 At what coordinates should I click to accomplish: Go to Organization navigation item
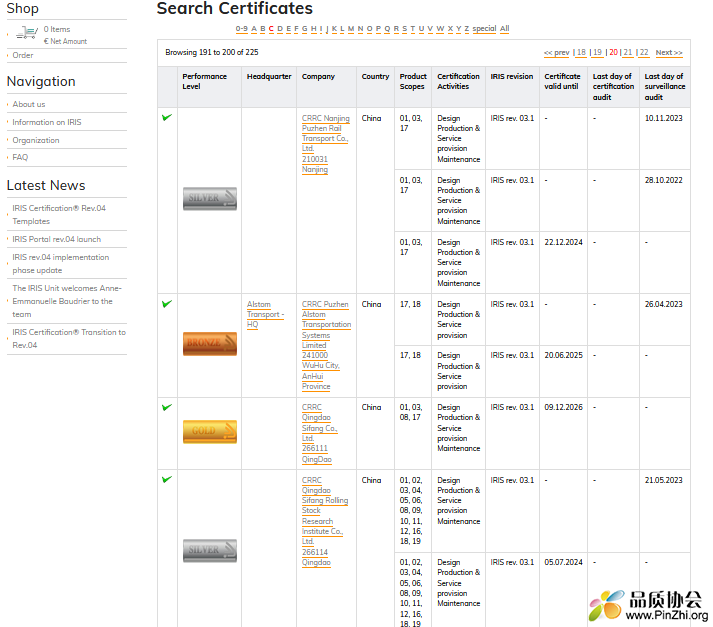tap(36, 140)
